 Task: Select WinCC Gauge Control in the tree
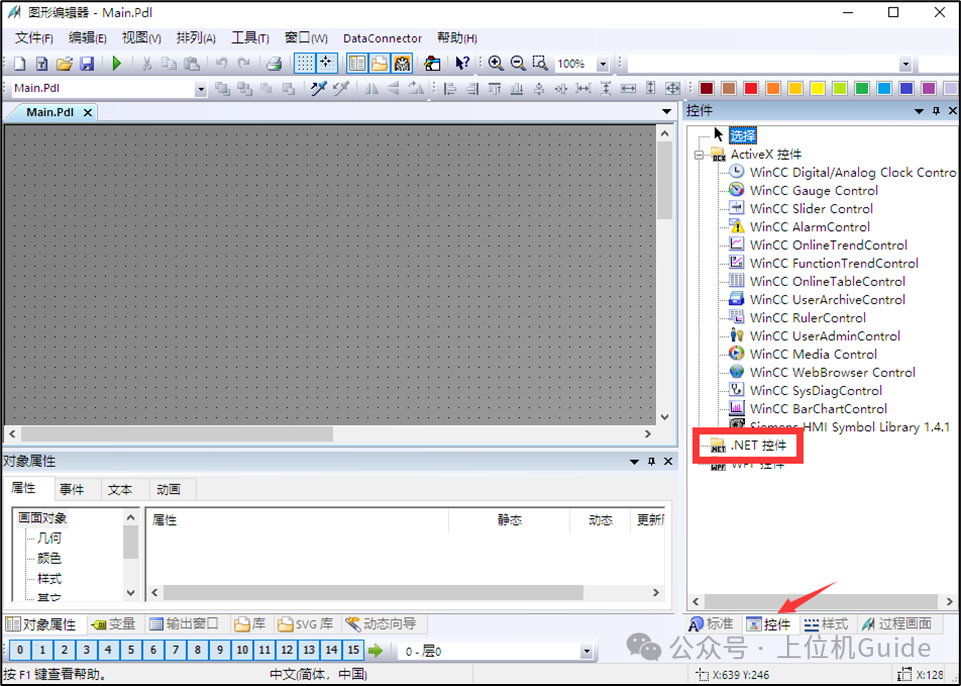click(x=813, y=191)
